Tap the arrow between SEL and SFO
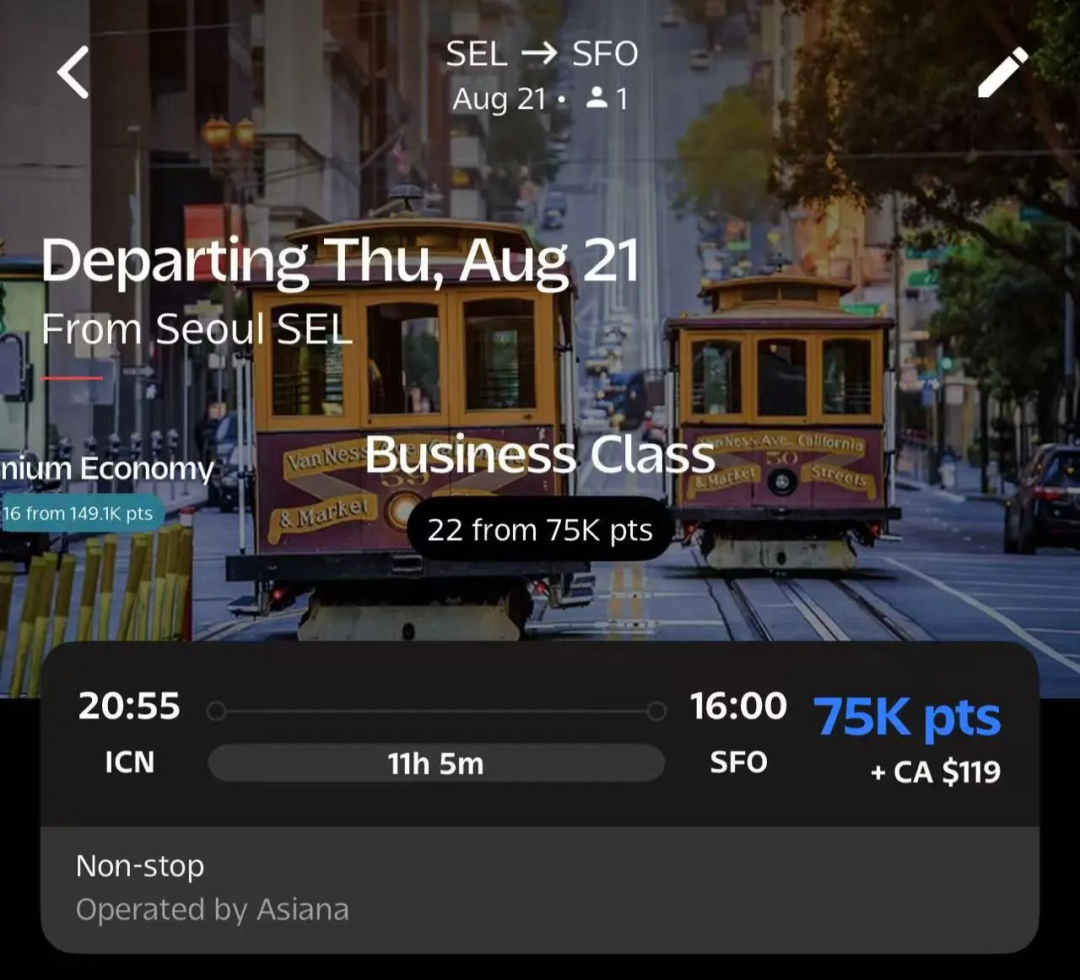Image resolution: width=1080 pixels, height=980 pixels. 540,54
